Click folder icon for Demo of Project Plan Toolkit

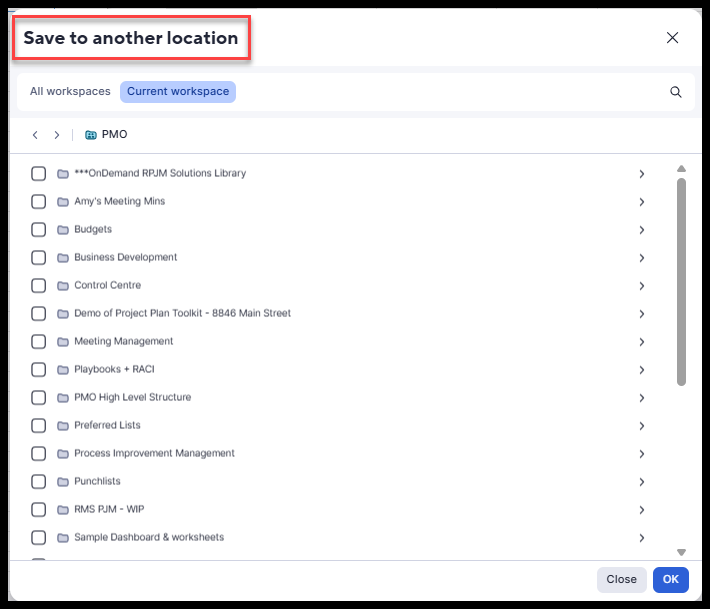pos(63,313)
